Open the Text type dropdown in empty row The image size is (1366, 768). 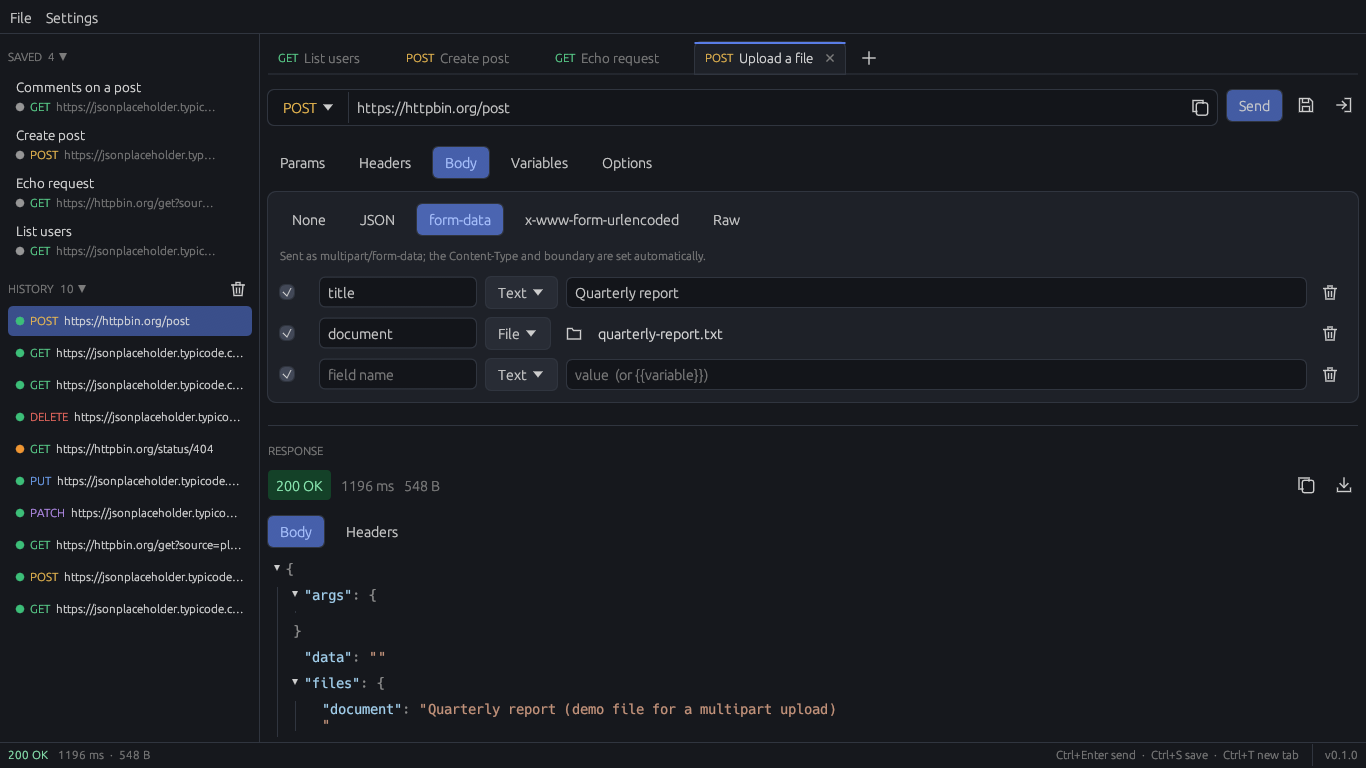click(521, 375)
